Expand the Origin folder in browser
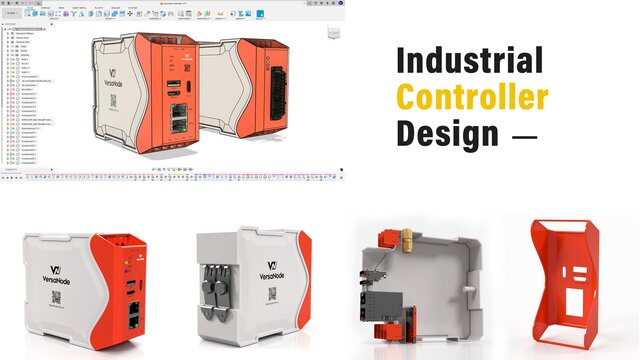 [8, 46]
